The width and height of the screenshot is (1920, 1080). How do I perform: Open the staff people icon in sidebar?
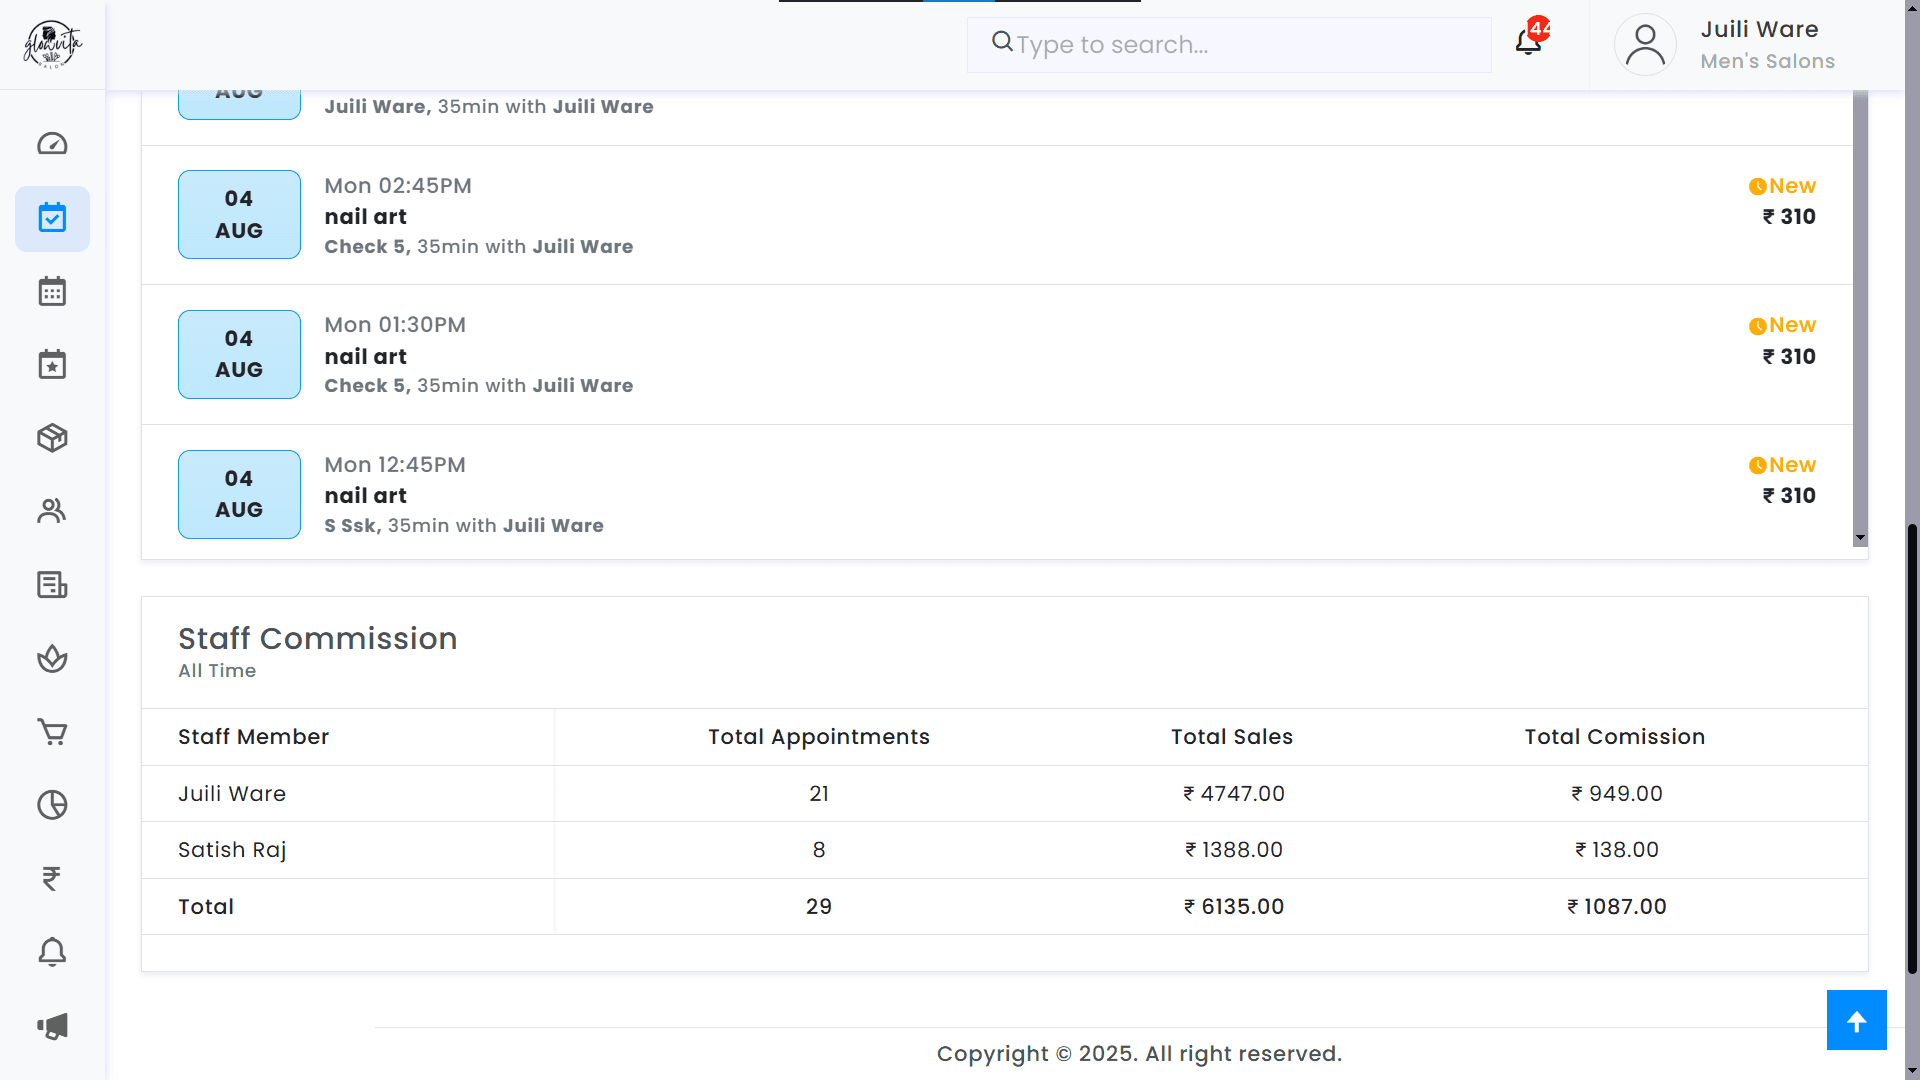tap(52, 511)
